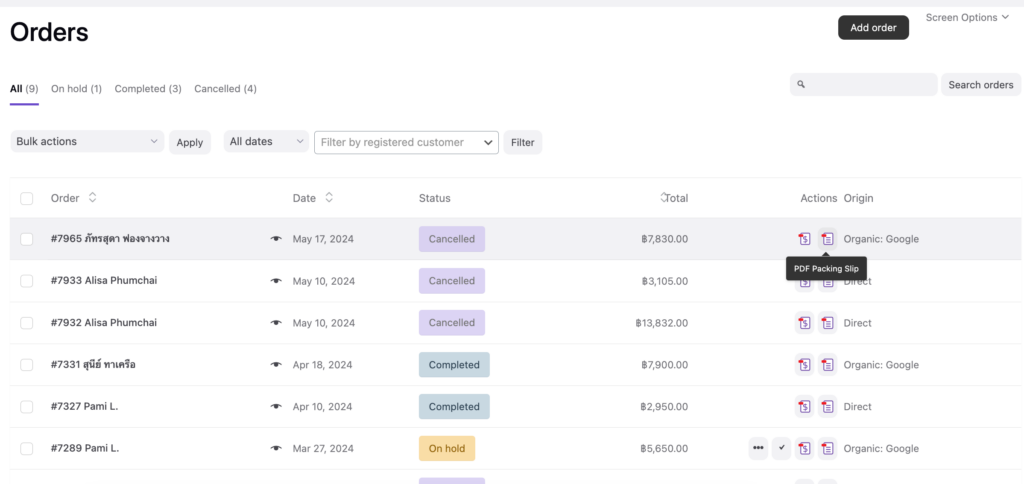
Task: Click the three-dots processing icon on order #7289
Action: click(758, 449)
